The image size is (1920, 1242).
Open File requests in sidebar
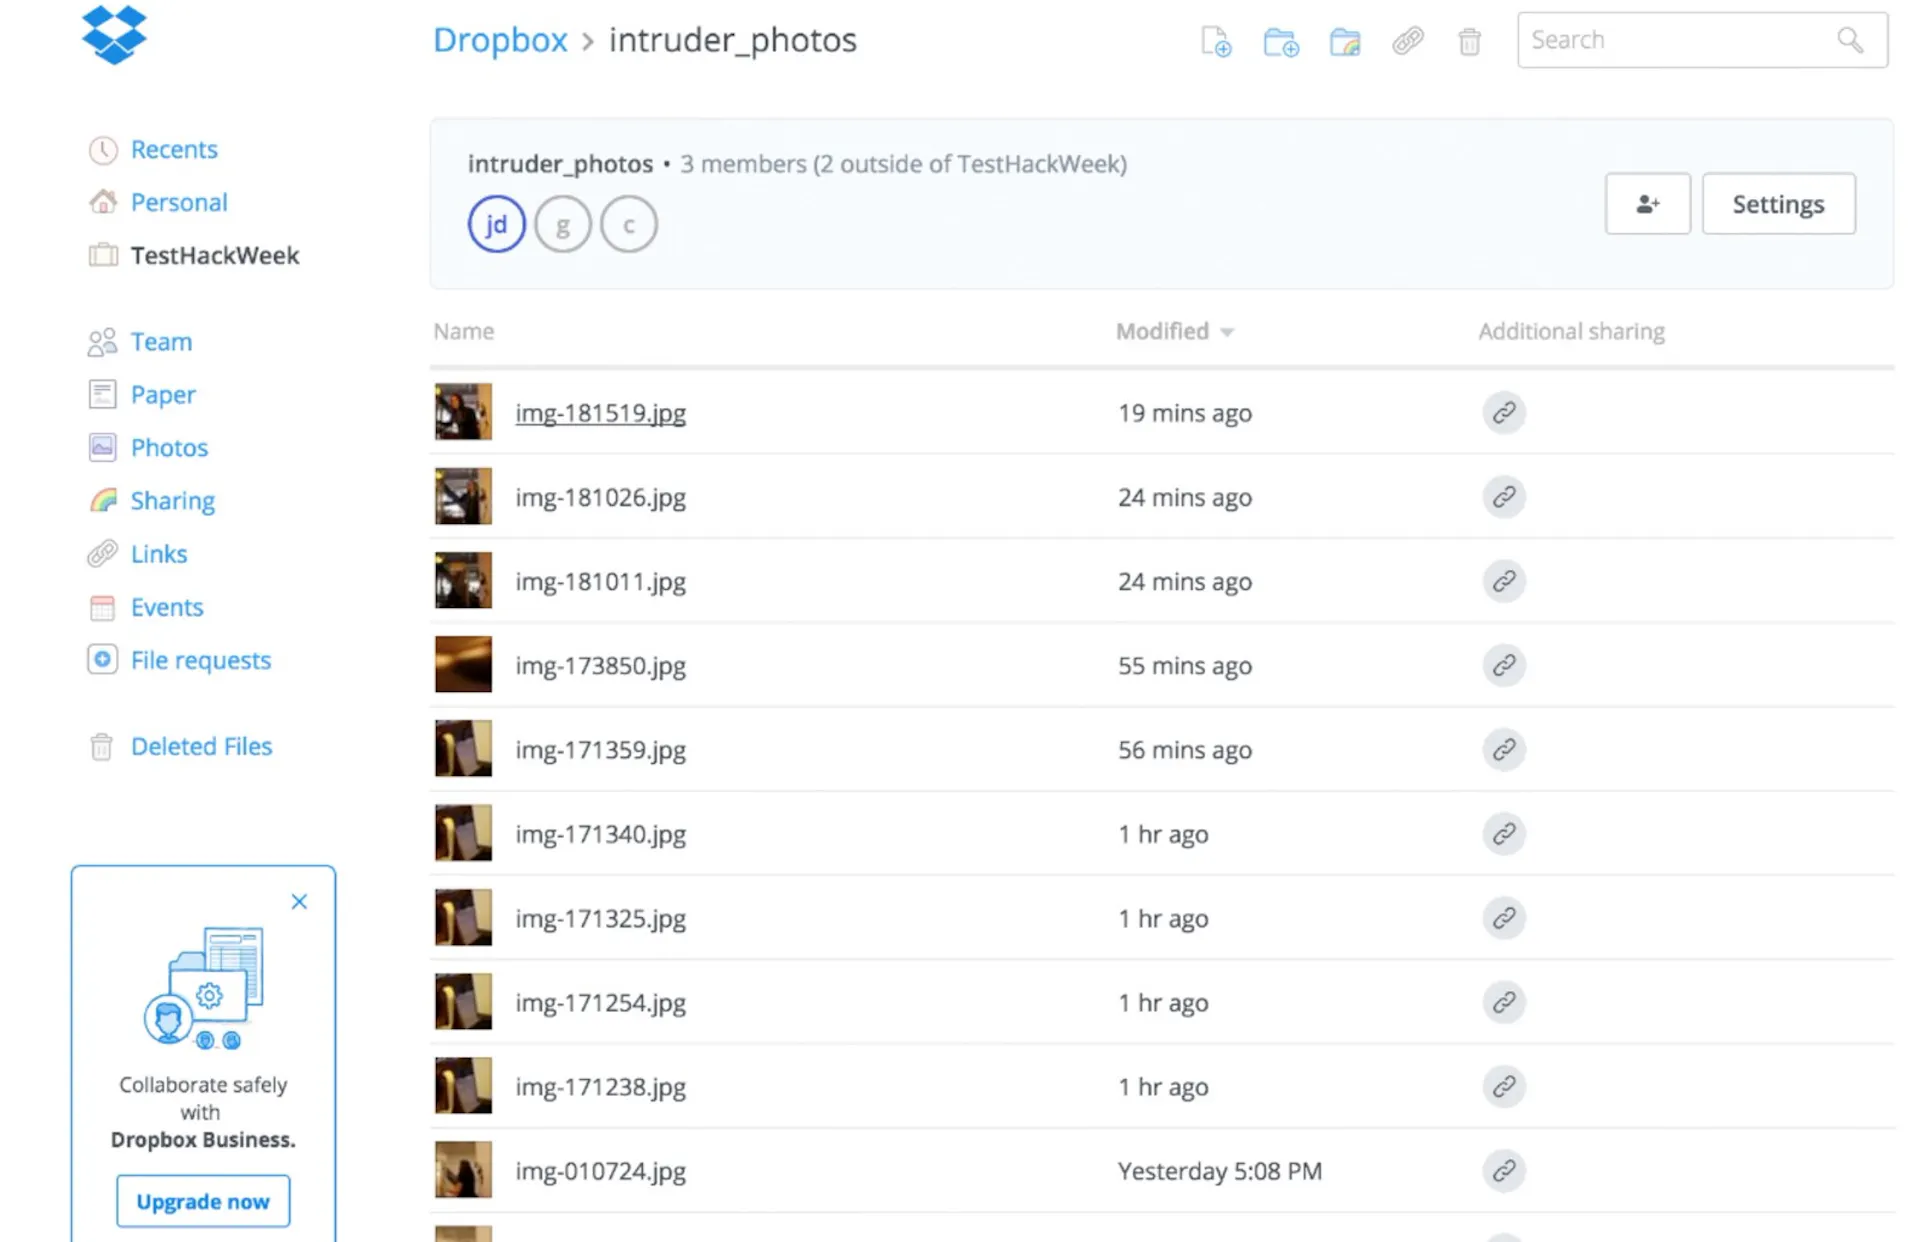200,660
